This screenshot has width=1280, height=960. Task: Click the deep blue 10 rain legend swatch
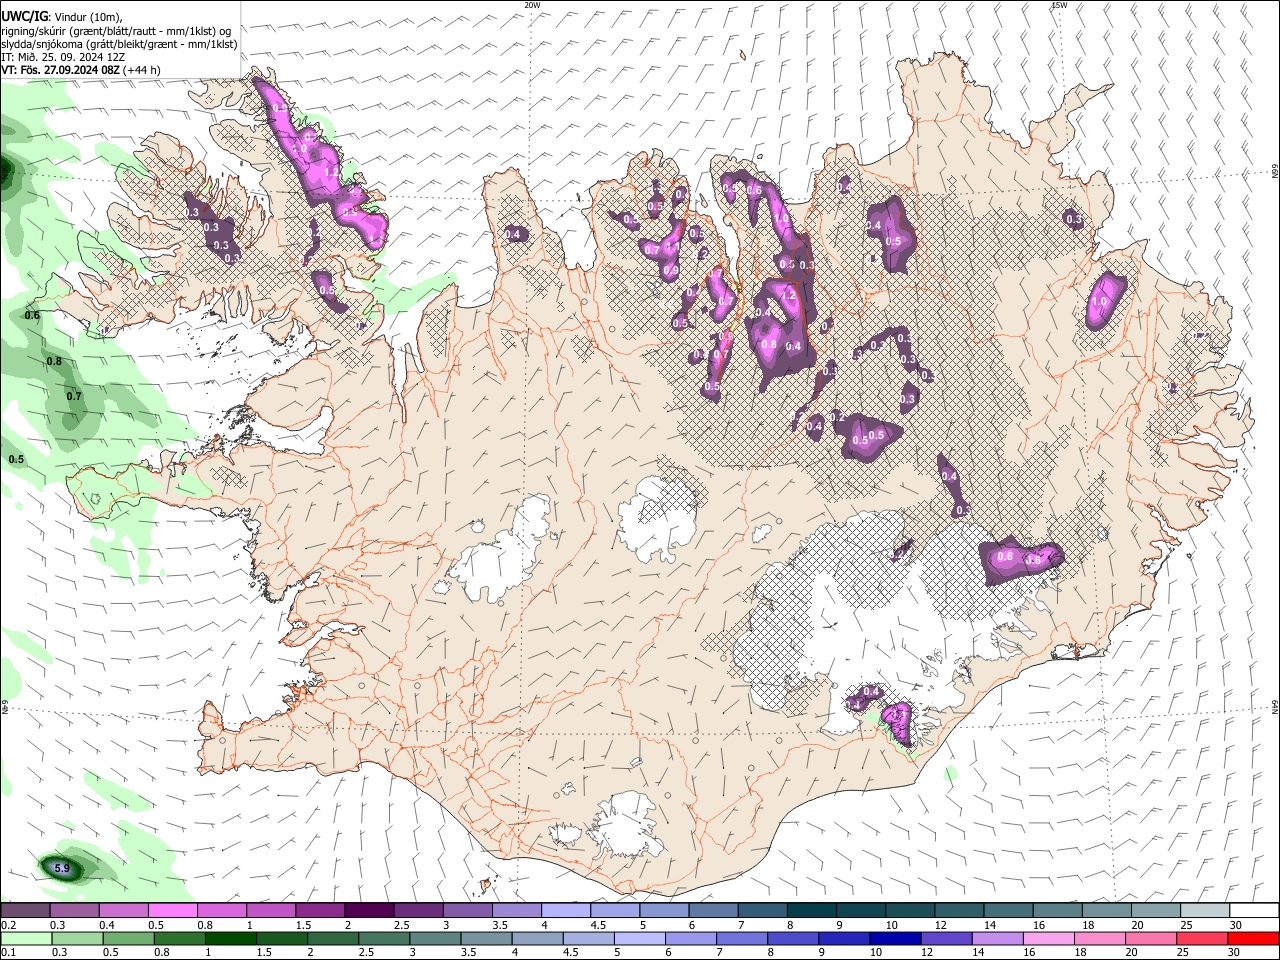pos(894,938)
